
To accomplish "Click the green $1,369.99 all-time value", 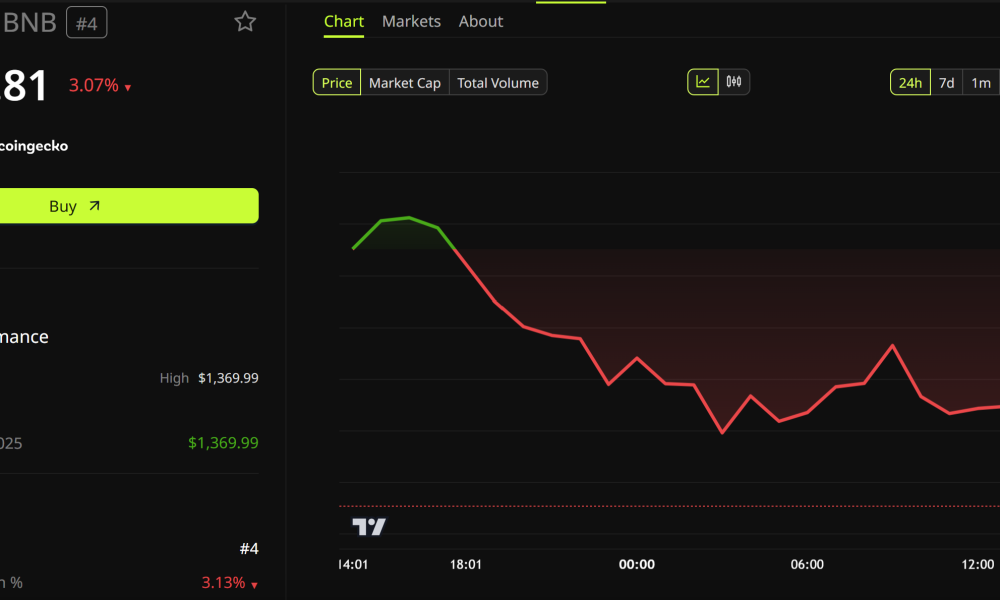I will pyautogui.click(x=223, y=443).
